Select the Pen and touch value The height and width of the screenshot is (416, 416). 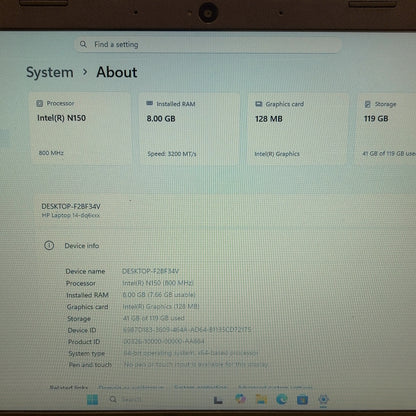[196, 365]
